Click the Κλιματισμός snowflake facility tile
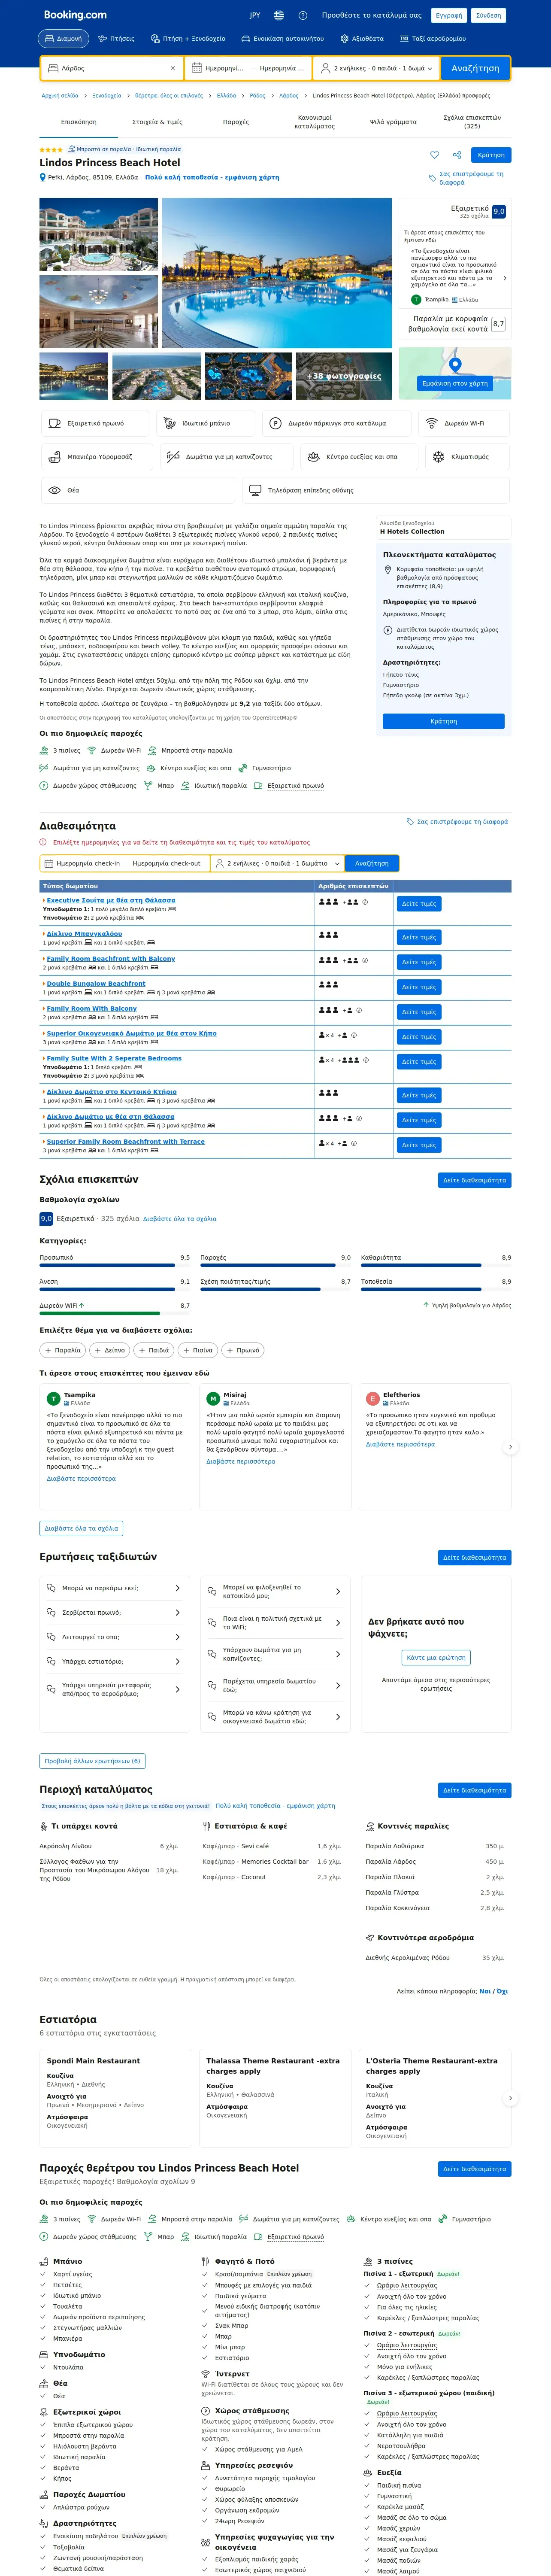The image size is (551, 2576). 467,457
